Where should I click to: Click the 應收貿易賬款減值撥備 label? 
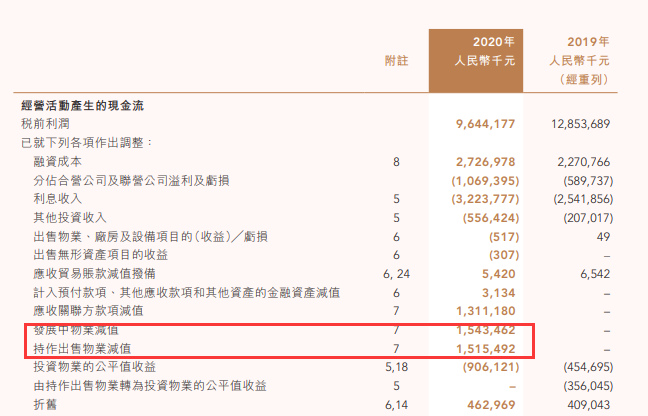point(95,274)
